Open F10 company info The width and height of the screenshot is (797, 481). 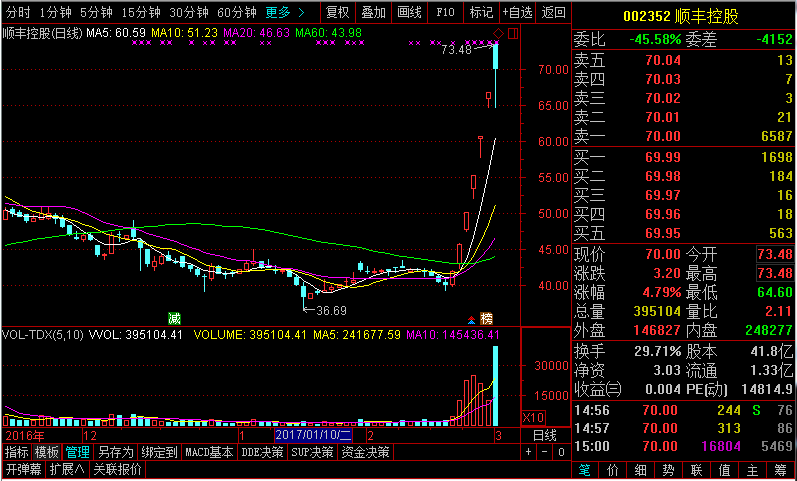[445, 12]
